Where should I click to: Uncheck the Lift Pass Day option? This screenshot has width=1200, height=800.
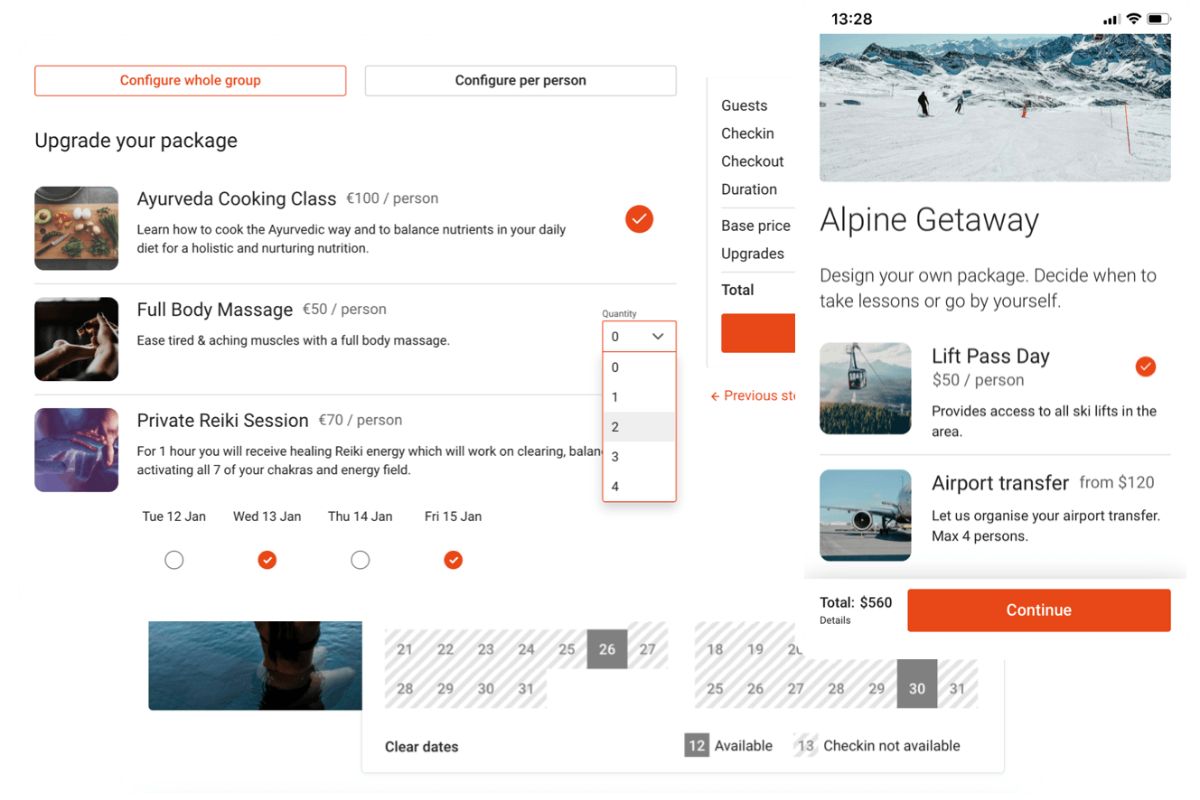[1146, 367]
